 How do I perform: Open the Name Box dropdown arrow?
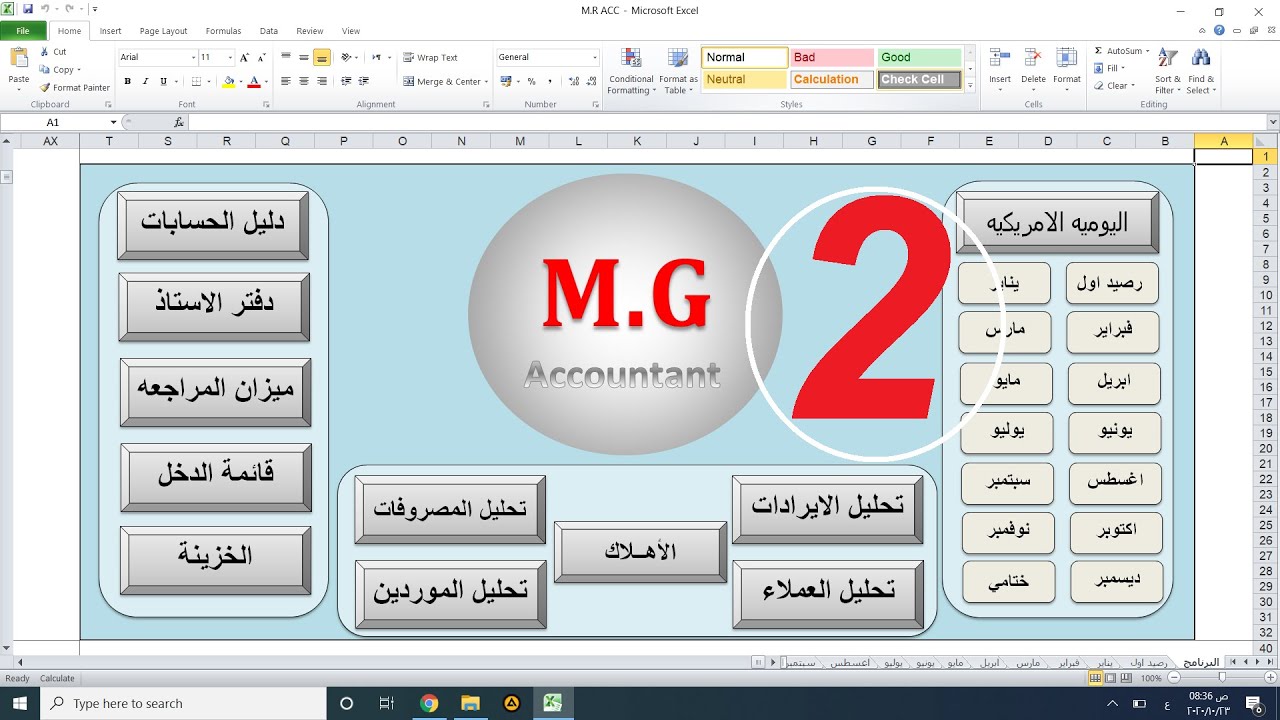click(x=113, y=122)
